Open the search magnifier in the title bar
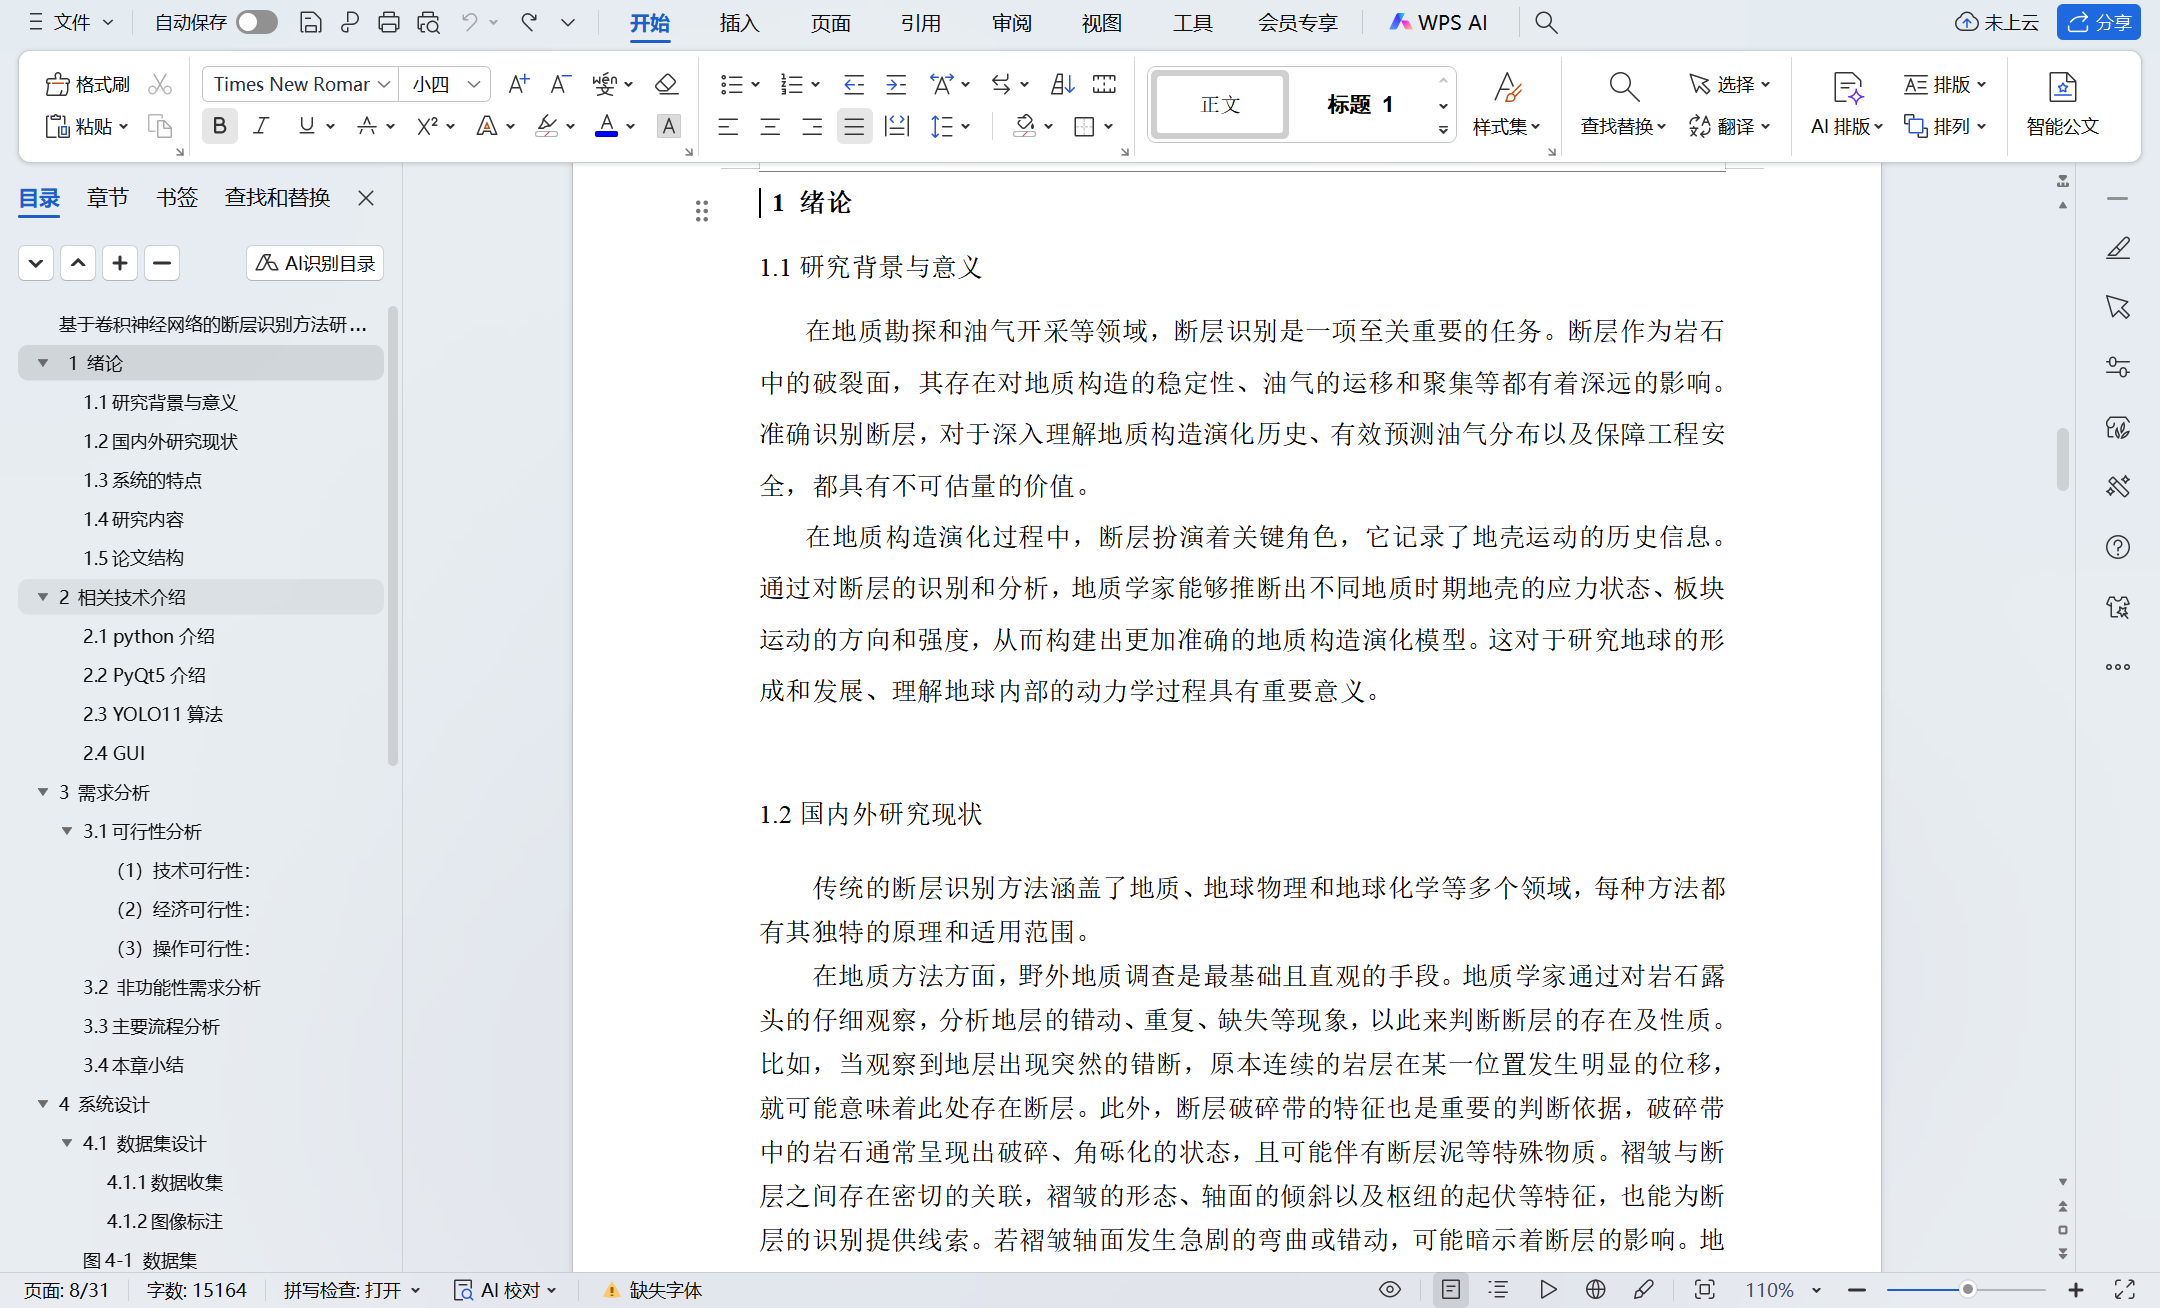 tap(1546, 22)
